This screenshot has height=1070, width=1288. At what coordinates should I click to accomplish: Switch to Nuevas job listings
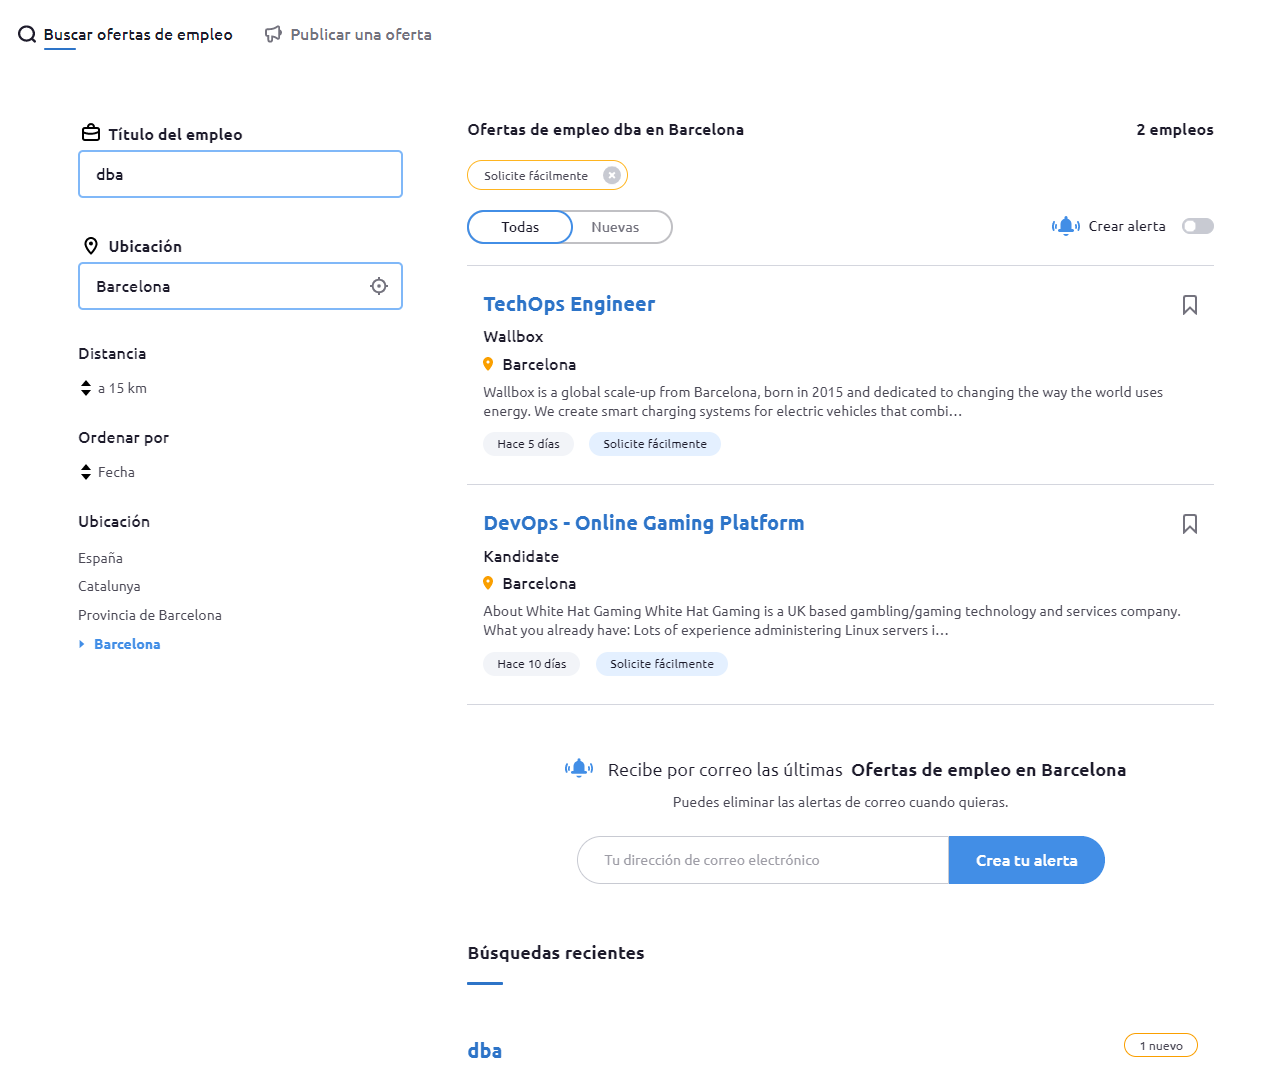tap(615, 227)
